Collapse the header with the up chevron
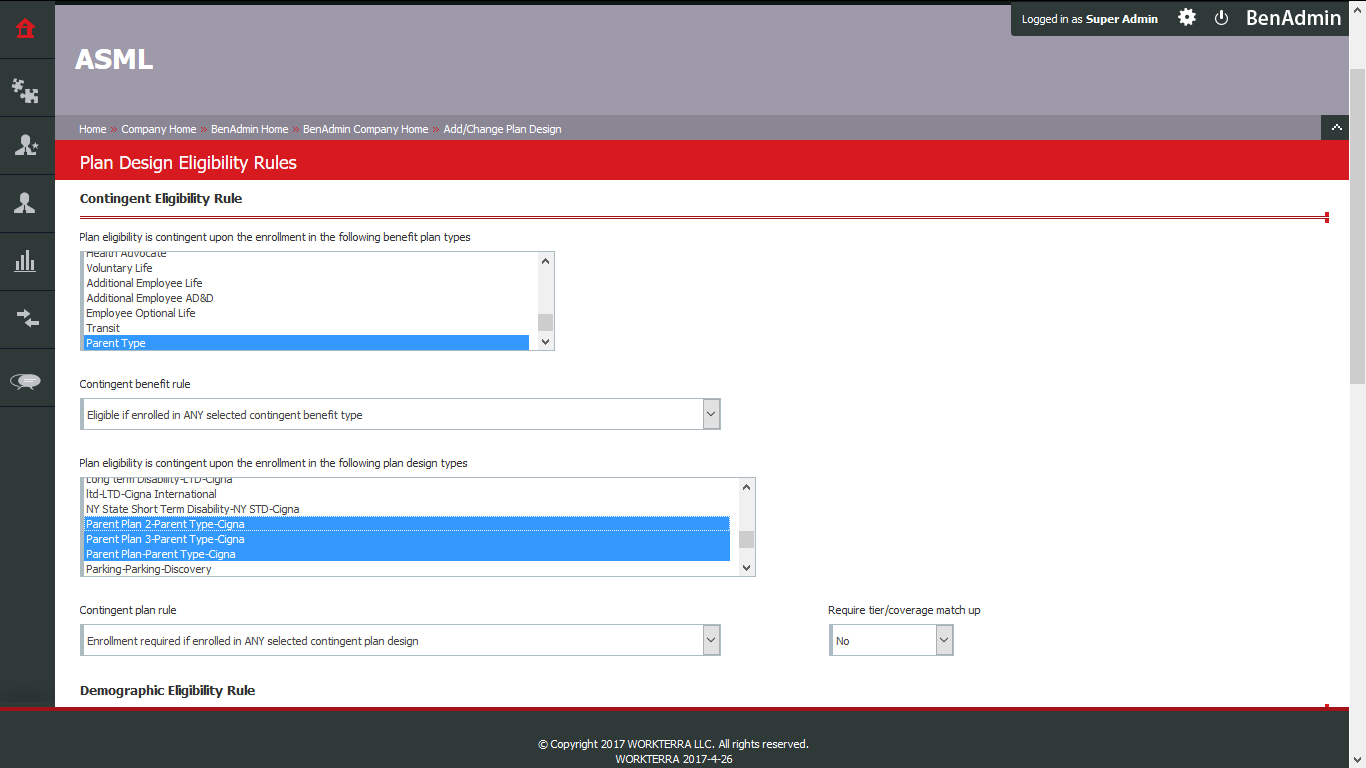 pos(1335,128)
